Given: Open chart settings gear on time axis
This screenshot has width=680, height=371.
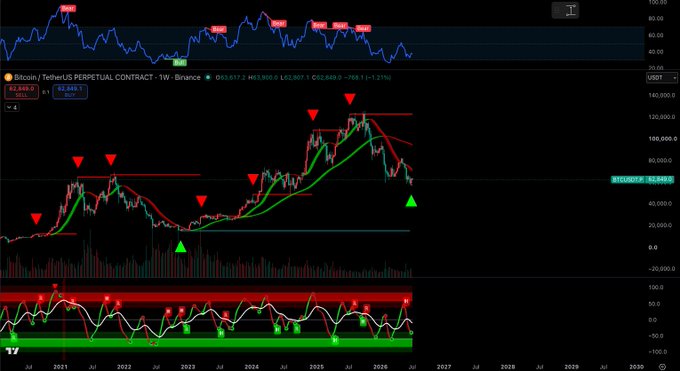Looking at the screenshot, I should click(x=662, y=367).
